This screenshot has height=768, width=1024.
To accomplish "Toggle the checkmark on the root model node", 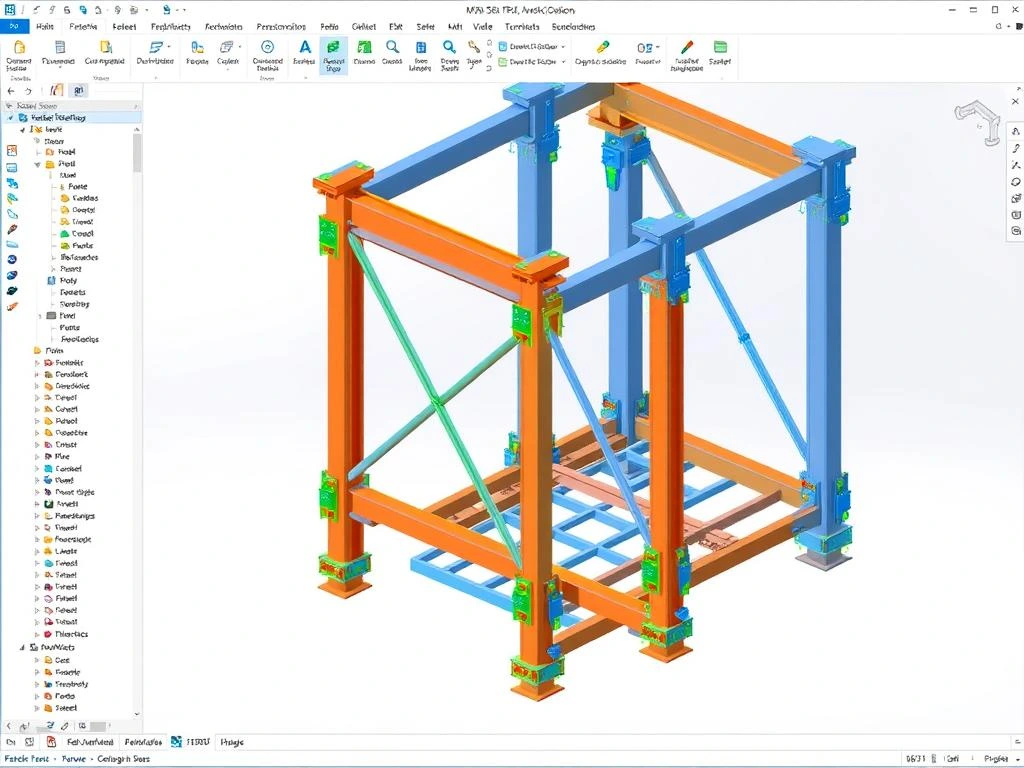I will [x=9, y=118].
